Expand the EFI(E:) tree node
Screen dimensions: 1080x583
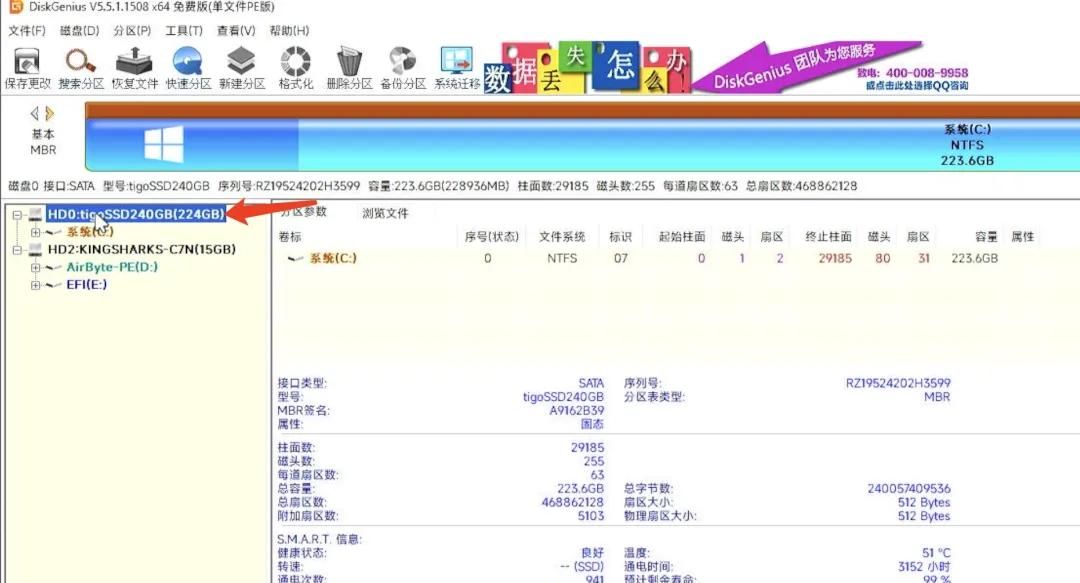click(35, 285)
